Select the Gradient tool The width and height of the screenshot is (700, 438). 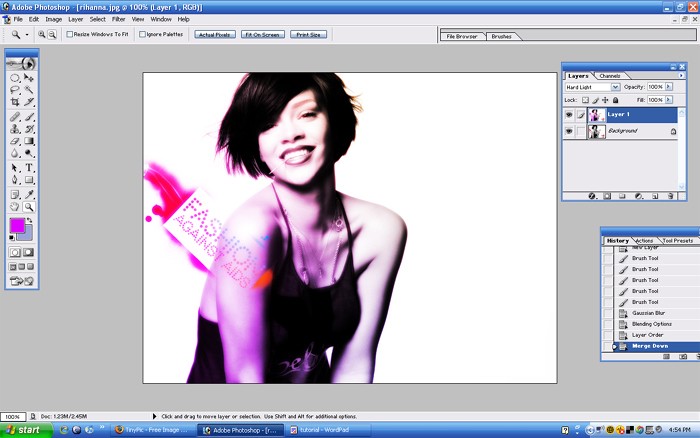(x=29, y=141)
